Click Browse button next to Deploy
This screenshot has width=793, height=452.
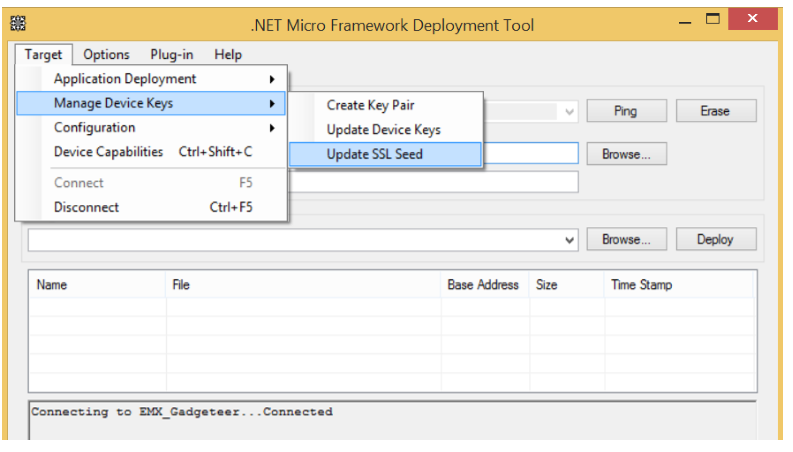(x=627, y=239)
